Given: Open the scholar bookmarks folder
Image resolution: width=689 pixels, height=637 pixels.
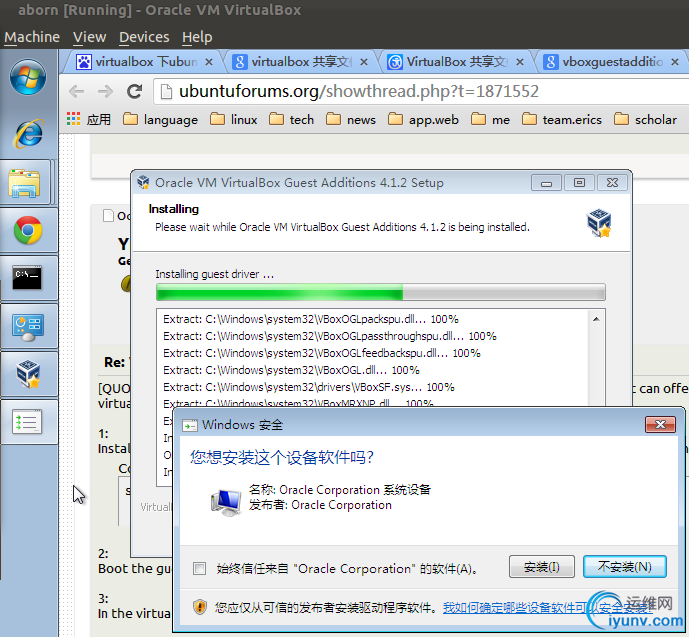Looking at the screenshot, I should tap(645, 119).
